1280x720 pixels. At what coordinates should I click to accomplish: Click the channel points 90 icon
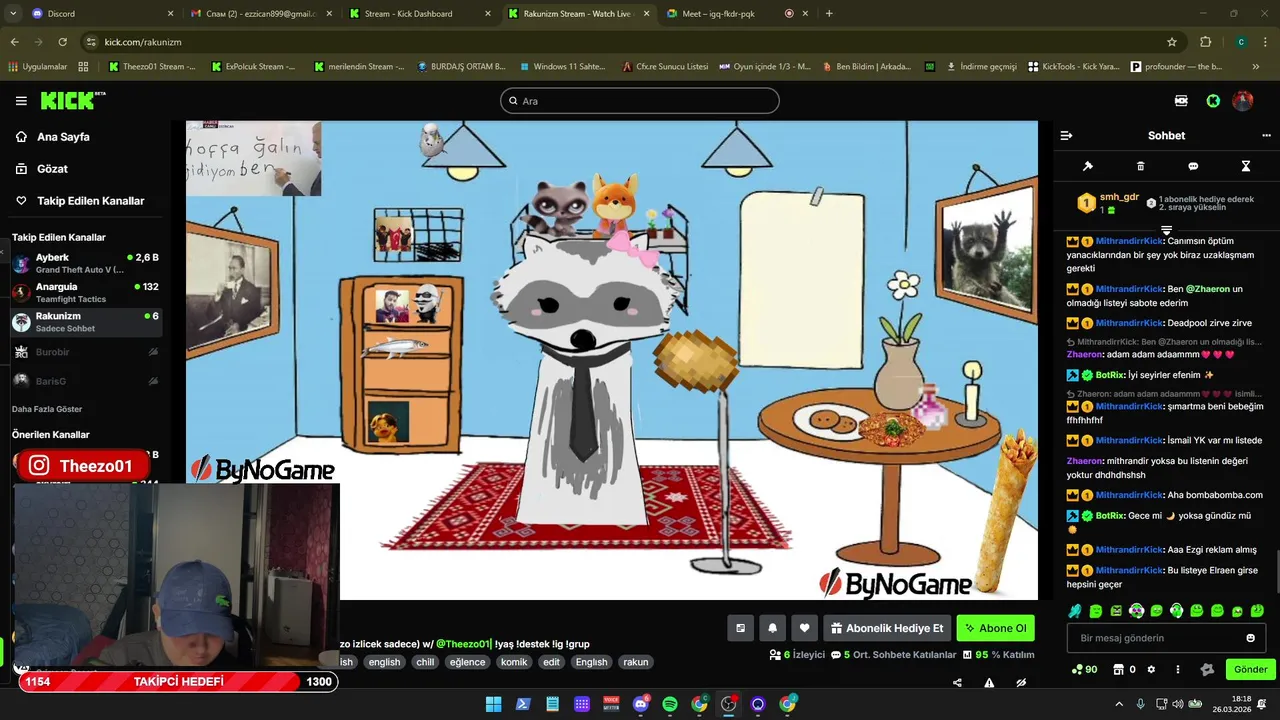[x=1084, y=670]
